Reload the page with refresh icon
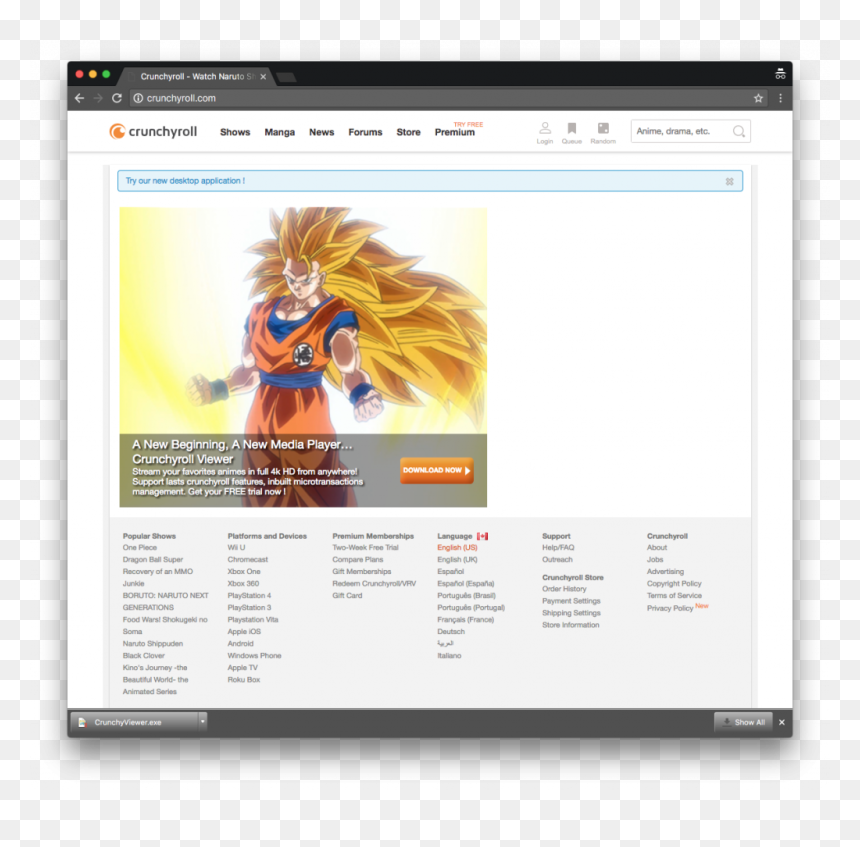 (117, 98)
